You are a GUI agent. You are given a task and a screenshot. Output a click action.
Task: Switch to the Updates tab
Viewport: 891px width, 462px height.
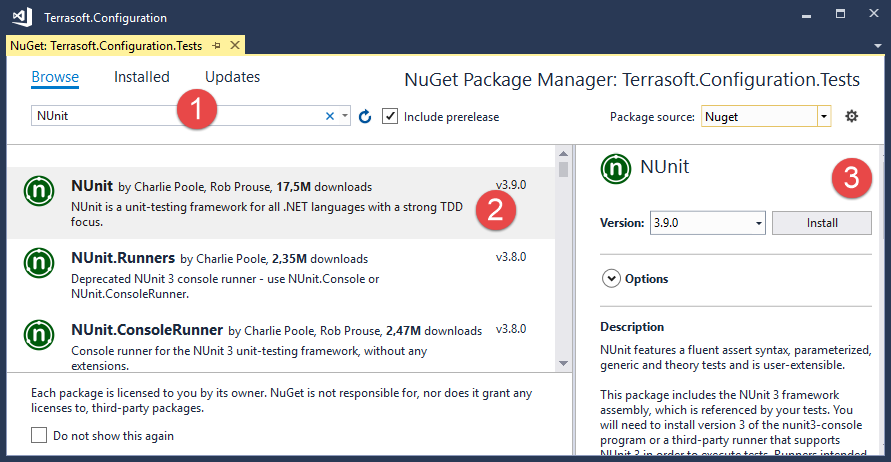pos(232,77)
